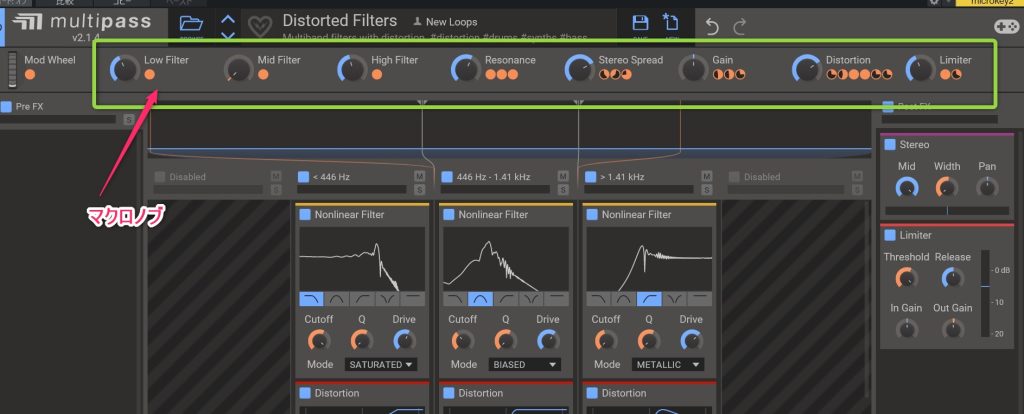Open the SATURATED mode dropdown
This screenshot has width=1024, height=414.
[x=381, y=364]
